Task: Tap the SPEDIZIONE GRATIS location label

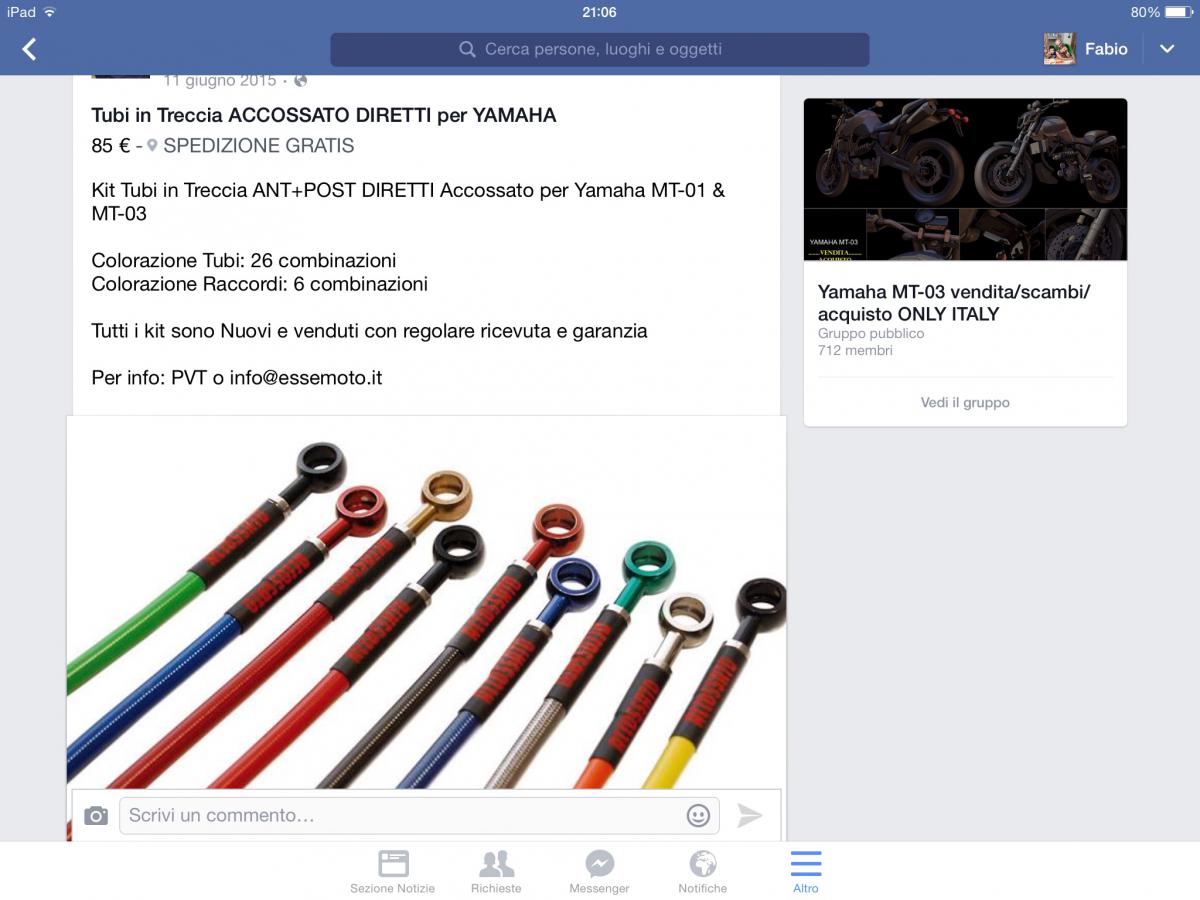Action: [258, 146]
